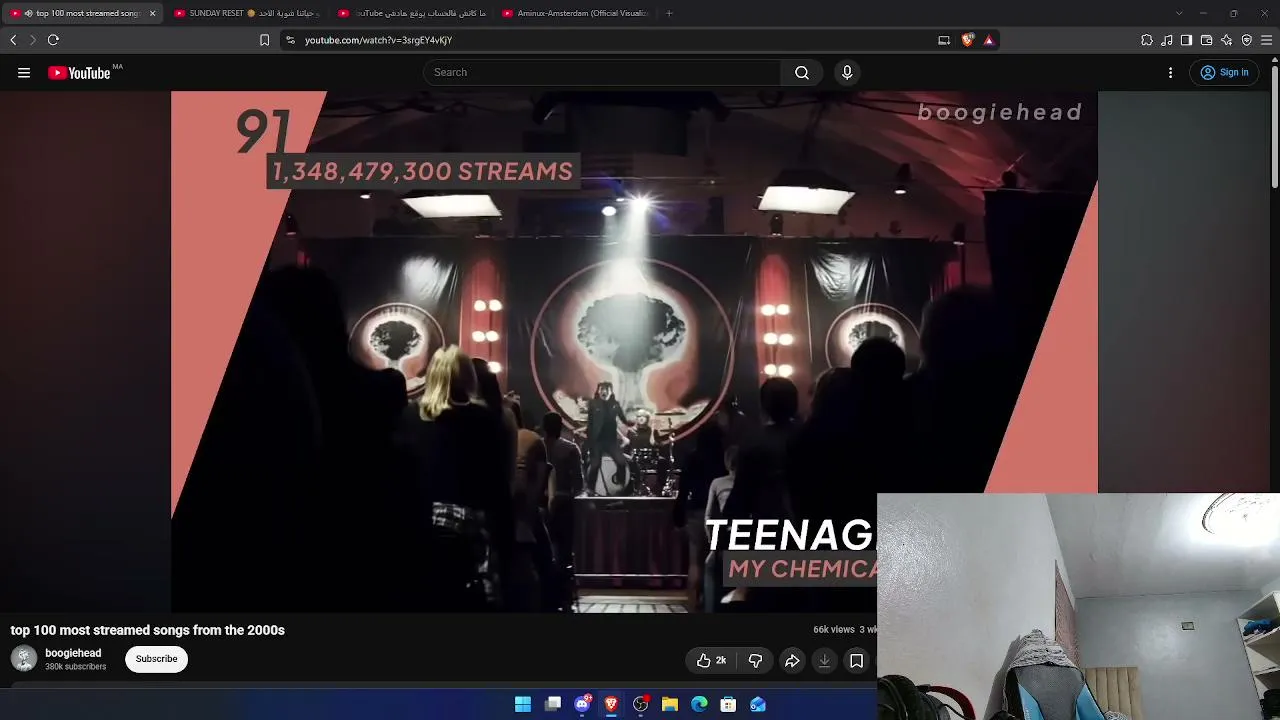Open a new browser tab
The image size is (1280, 720).
(x=669, y=13)
